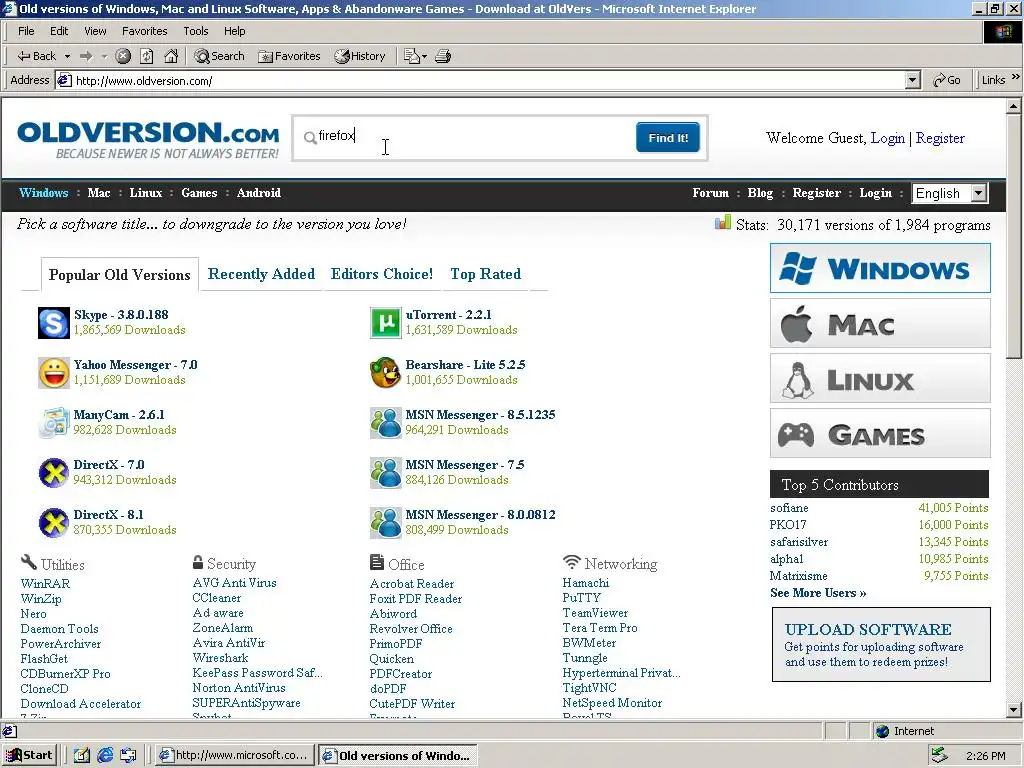Click the ManyCam app icon
This screenshot has height=768, width=1024.
[54, 423]
